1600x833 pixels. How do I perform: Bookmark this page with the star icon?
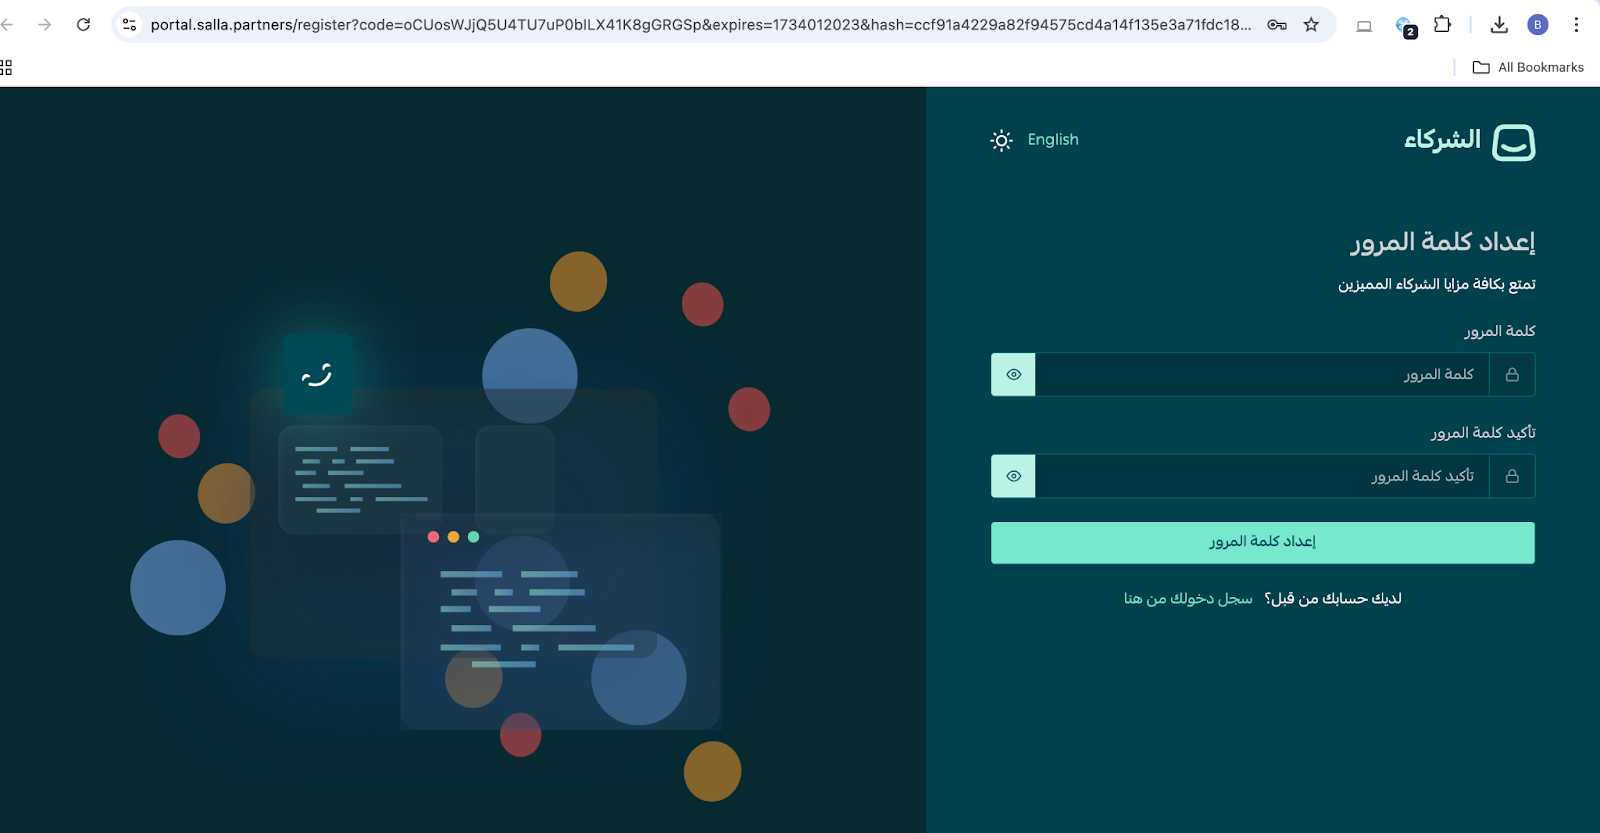1311,25
